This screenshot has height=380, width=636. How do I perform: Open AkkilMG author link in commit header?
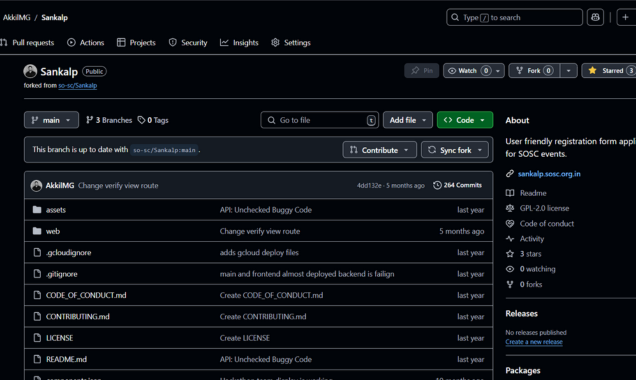[60, 186]
